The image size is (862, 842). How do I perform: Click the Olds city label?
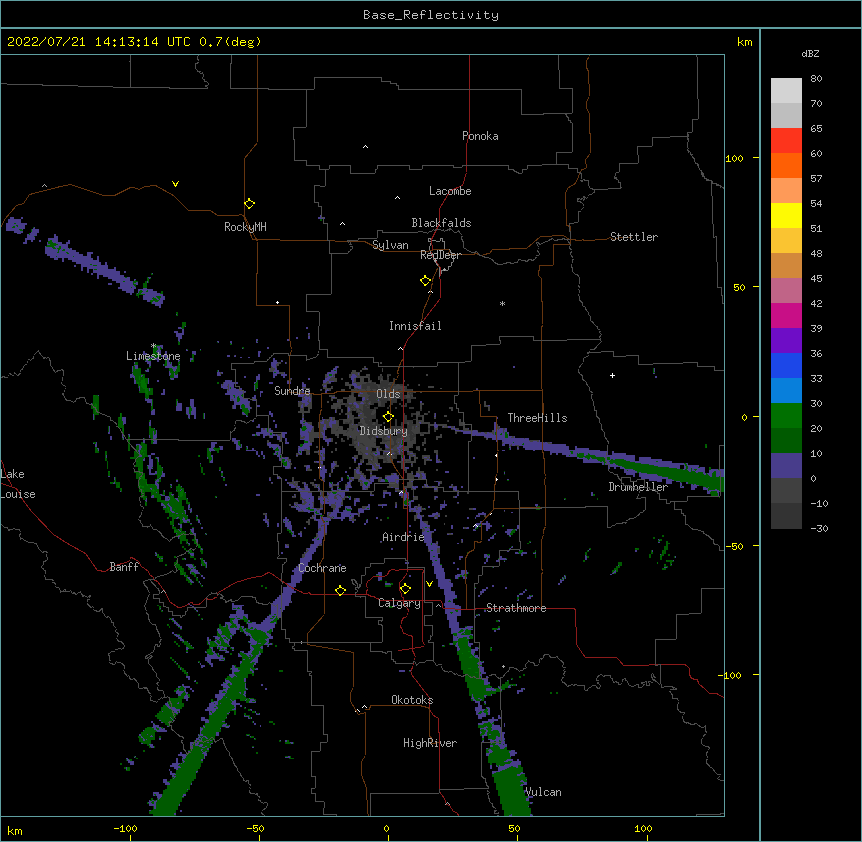tap(388, 394)
